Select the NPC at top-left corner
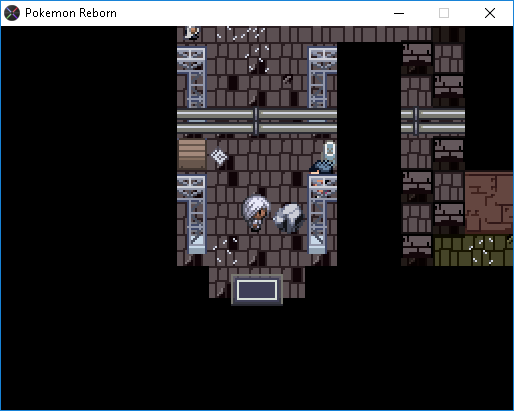This screenshot has width=514, height=411. pyautogui.click(x=192, y=33)
